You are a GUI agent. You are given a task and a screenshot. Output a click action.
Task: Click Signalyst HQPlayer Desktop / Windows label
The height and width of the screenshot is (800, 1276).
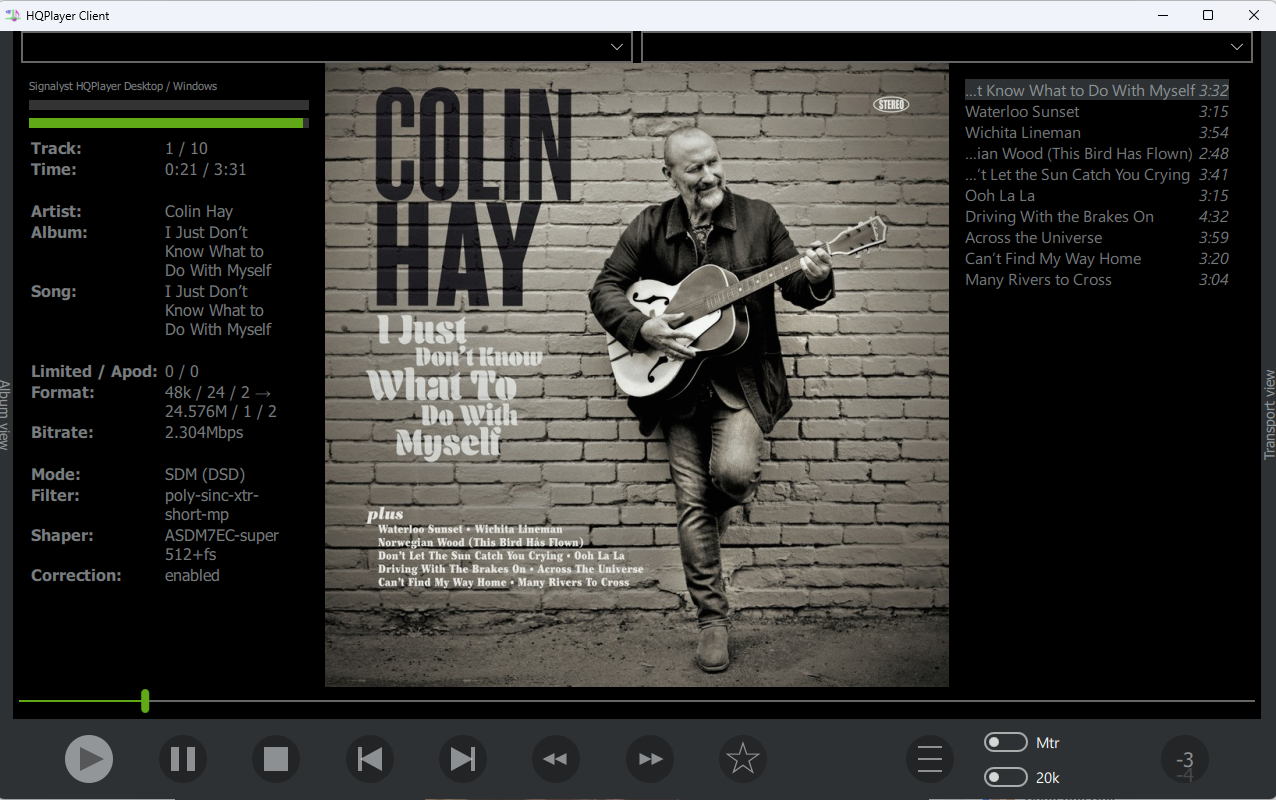point(123,86)
